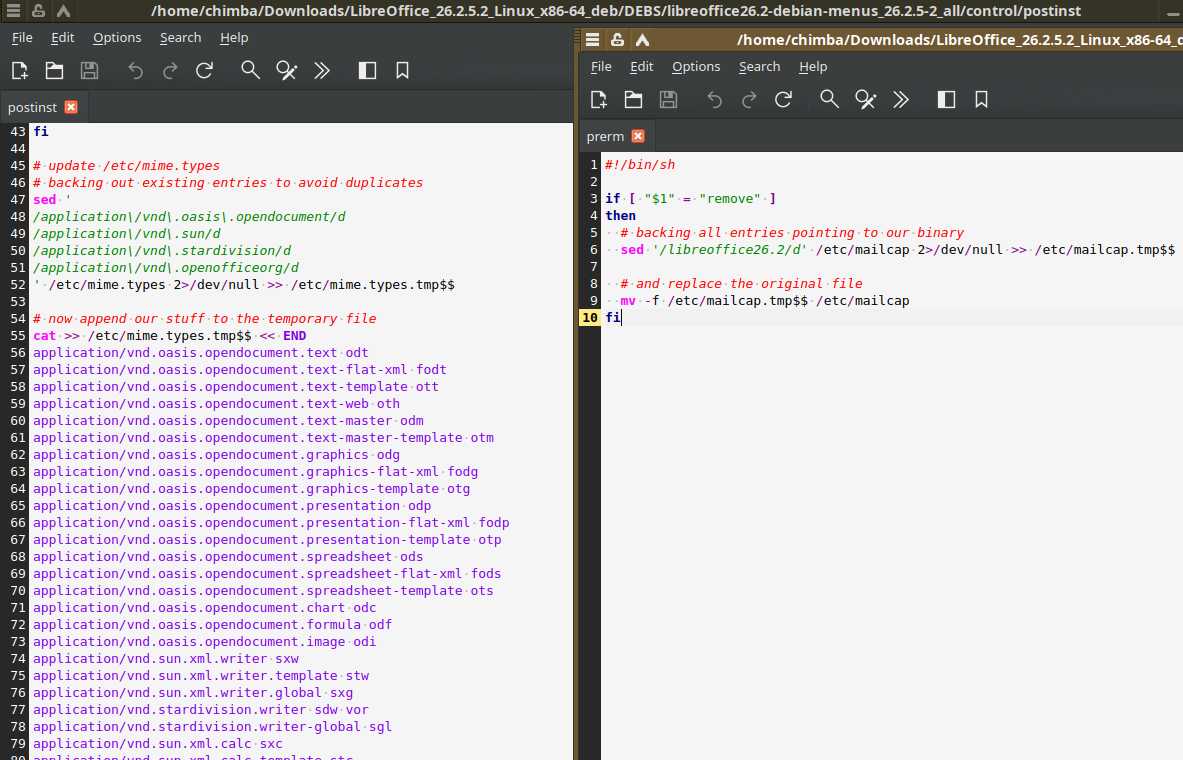Click Redo icon in prerm window
Viewport: 1183px width, 760px height.
[749, 100]
